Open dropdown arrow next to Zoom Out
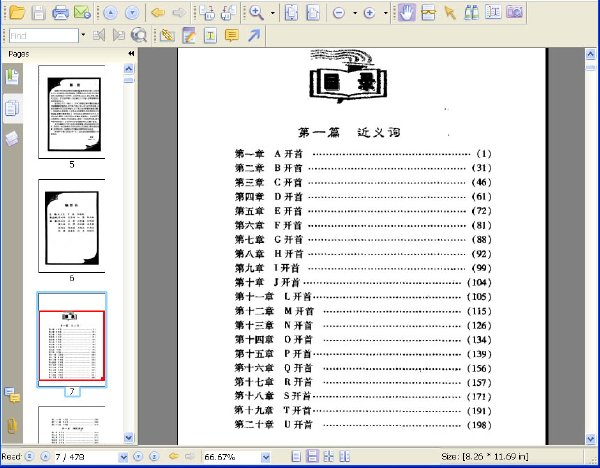Screen dimensions: 600x468 [355, 13]
